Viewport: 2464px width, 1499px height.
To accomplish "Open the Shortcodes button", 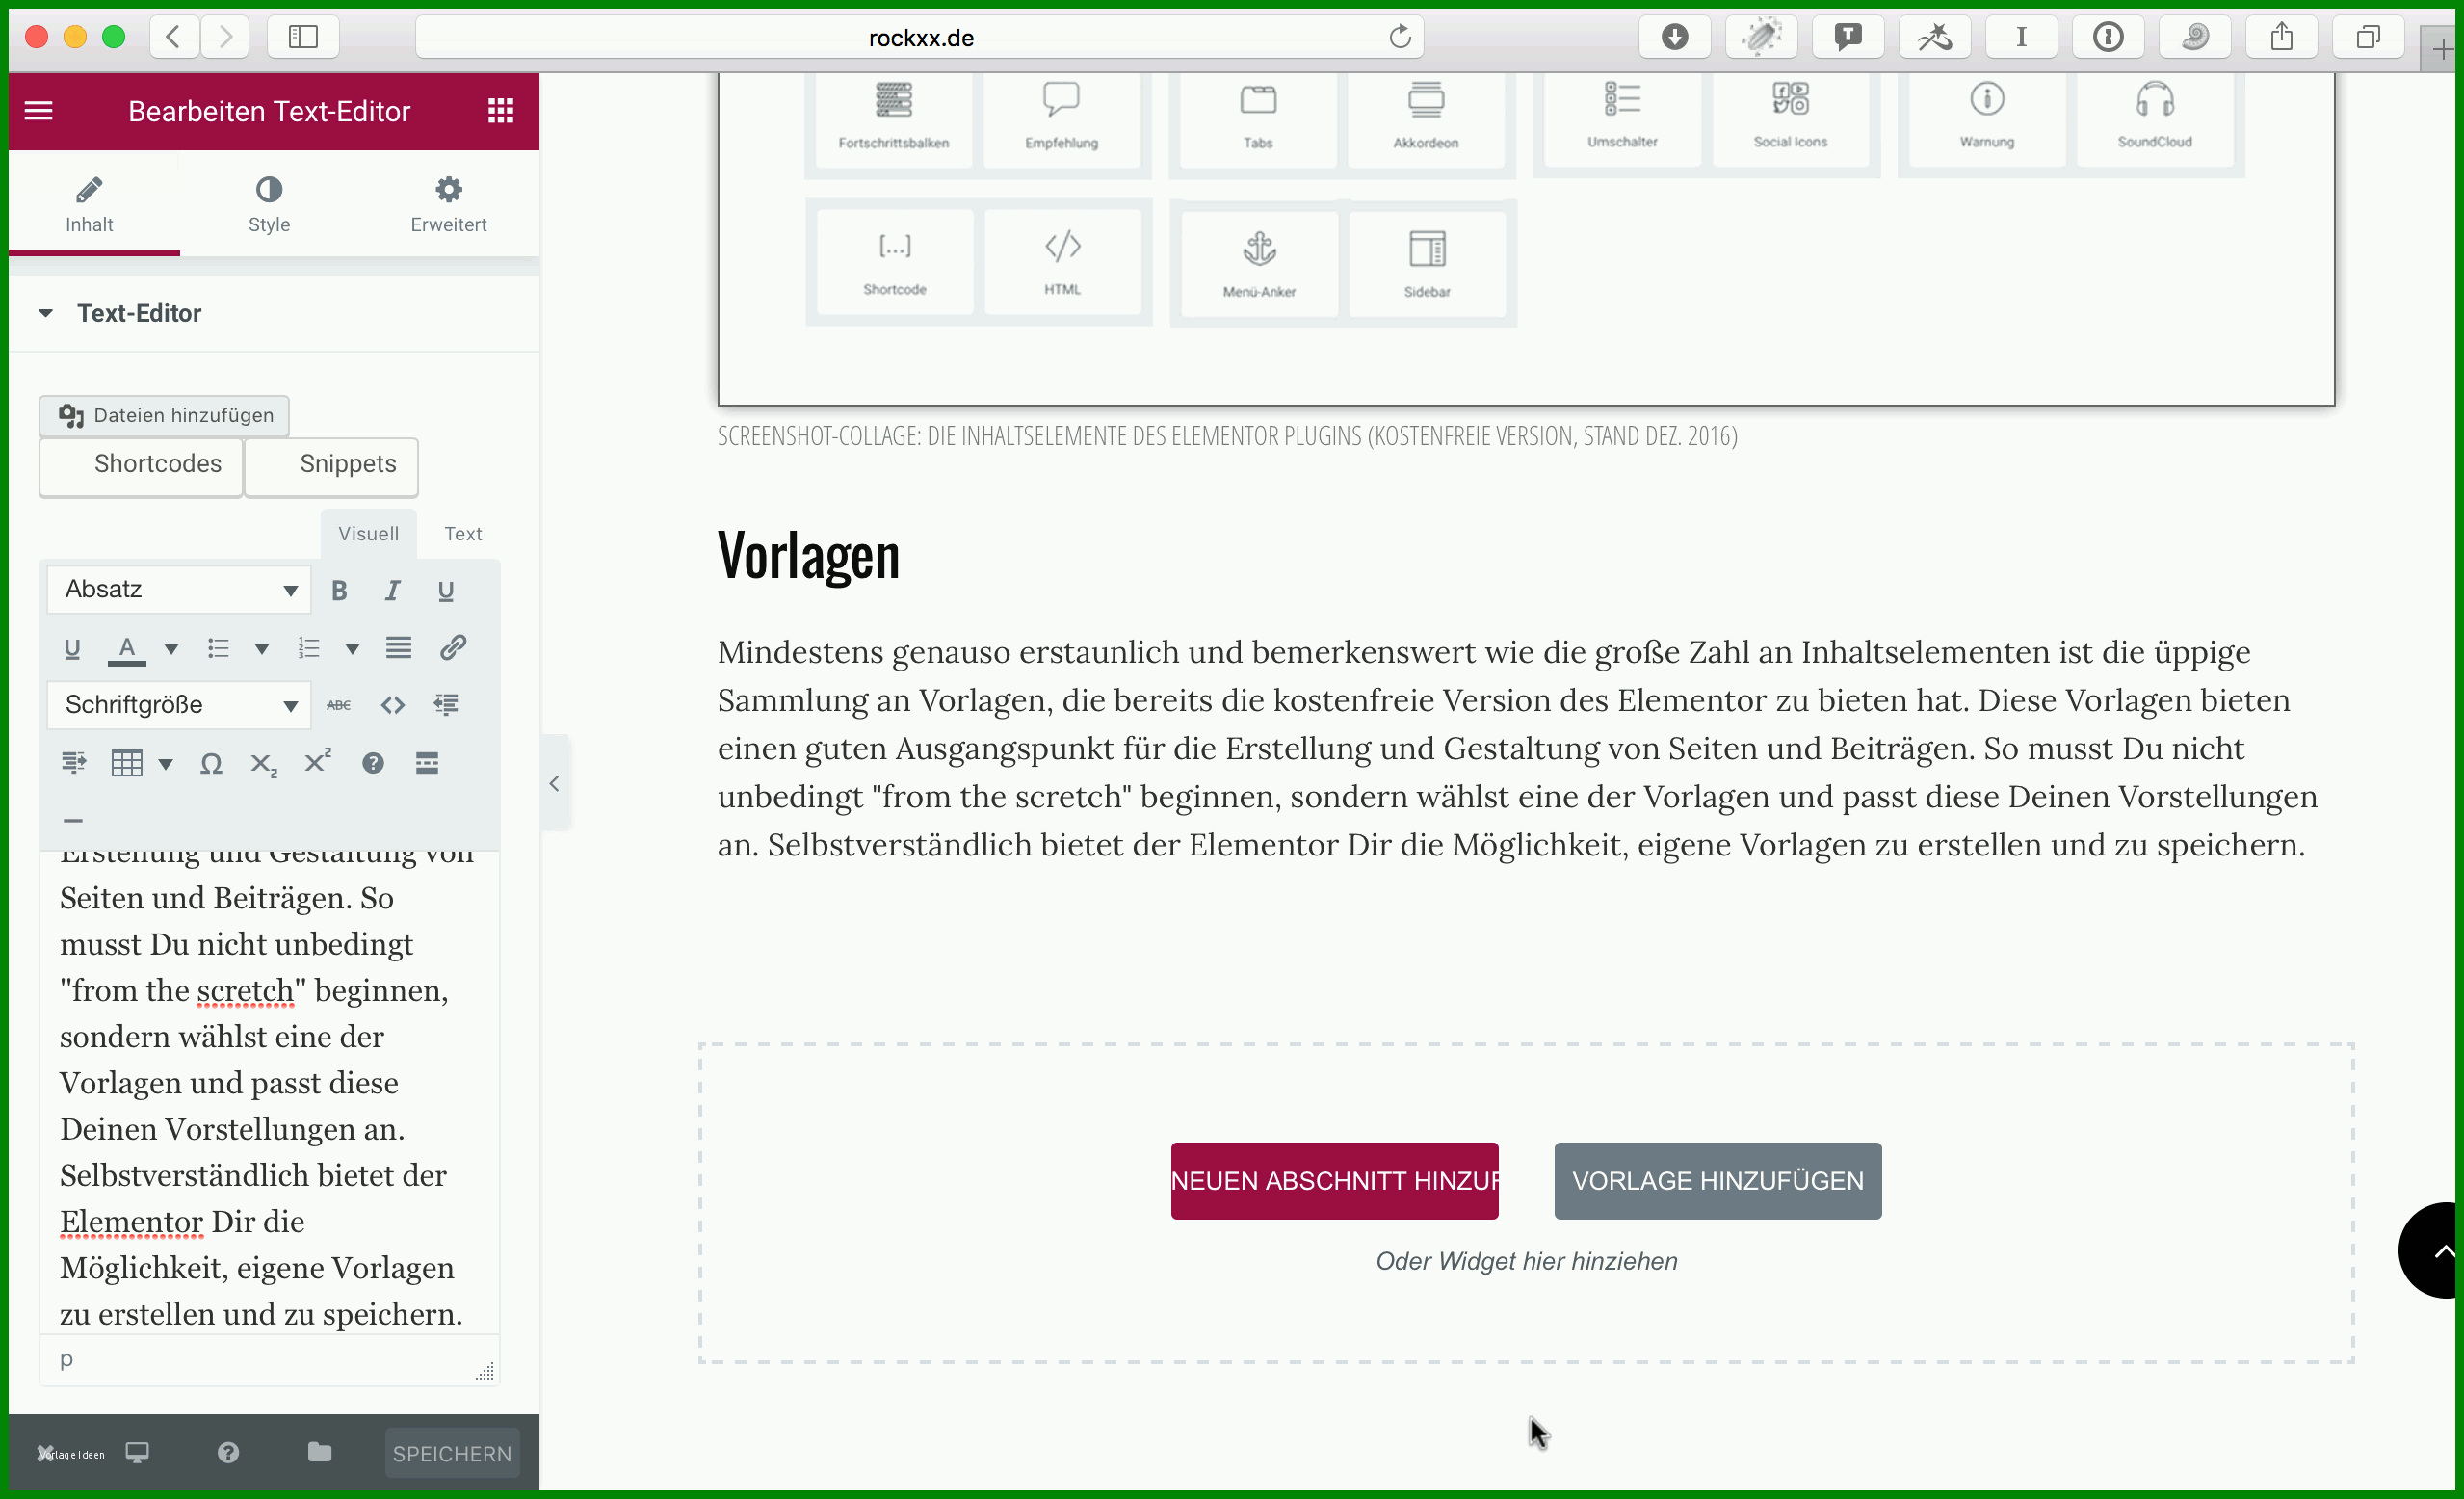I will (x=141, y=465).
